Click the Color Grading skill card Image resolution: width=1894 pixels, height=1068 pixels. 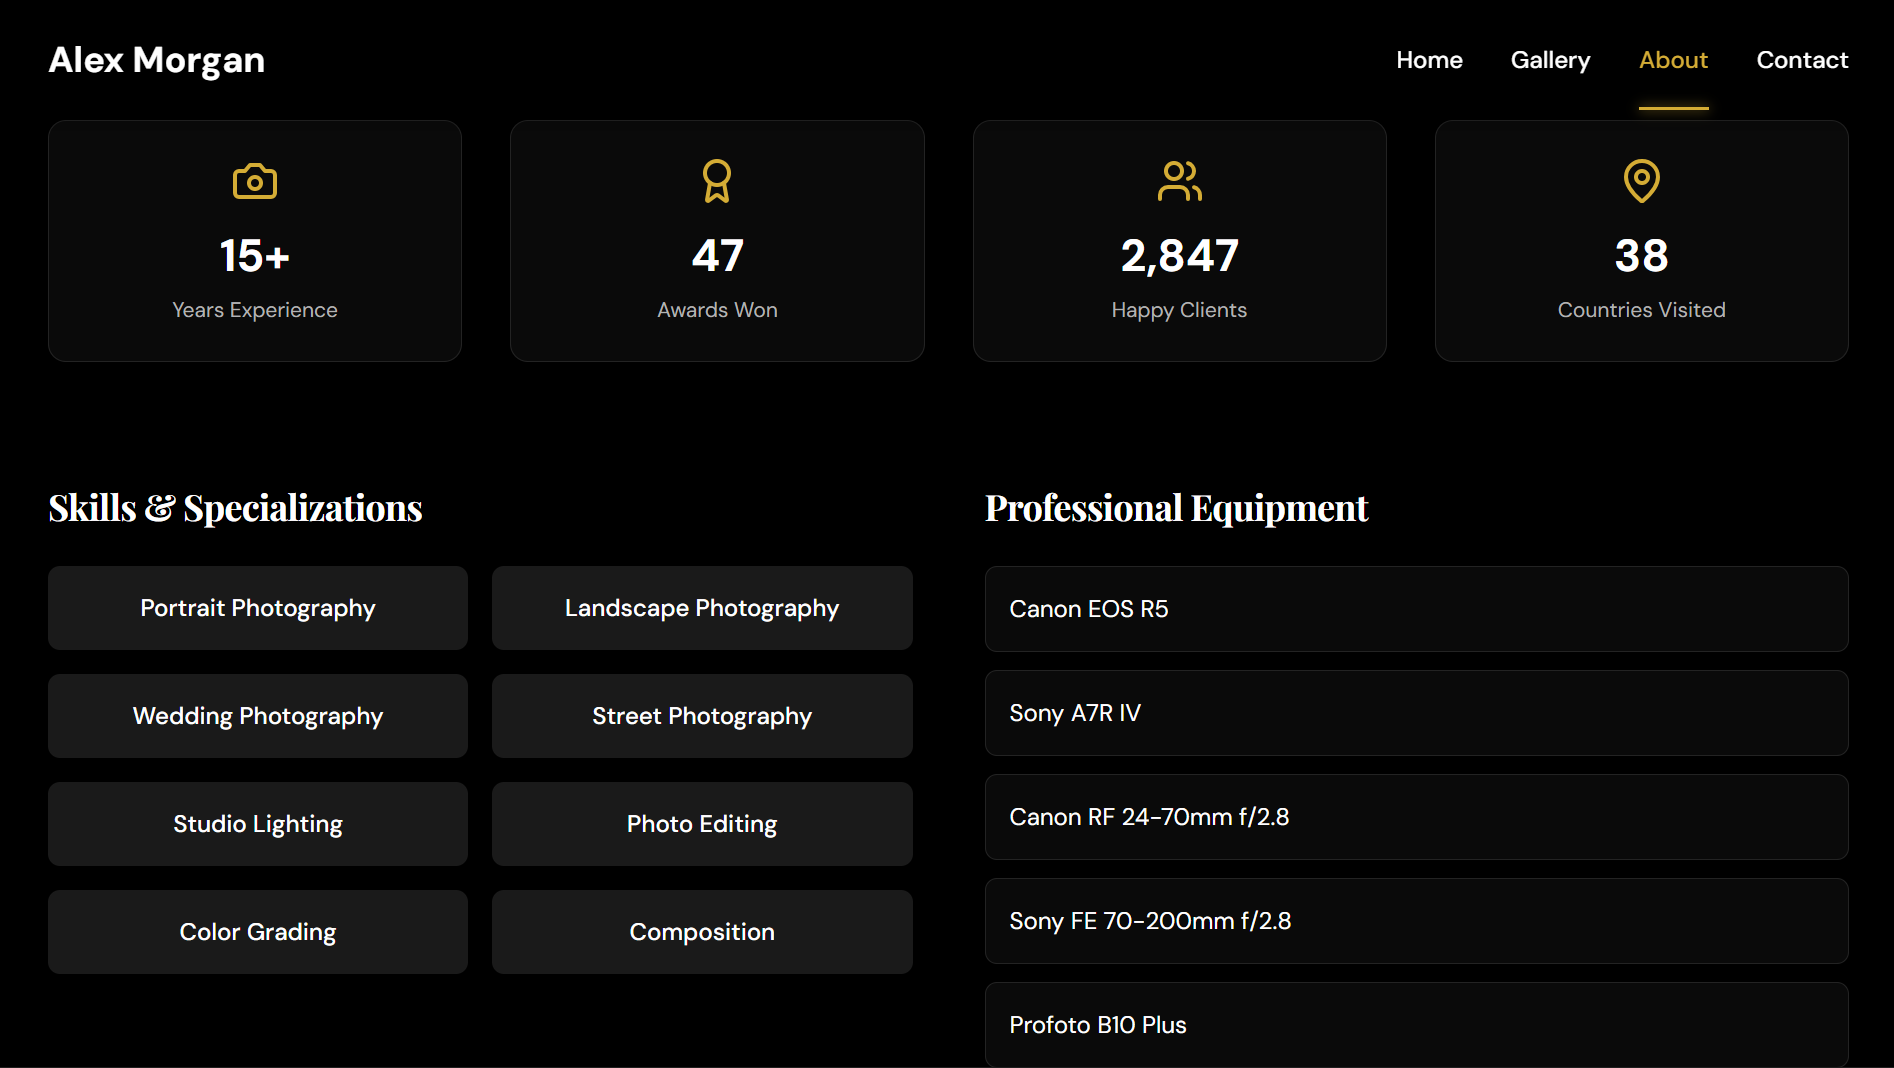[258, 932]
